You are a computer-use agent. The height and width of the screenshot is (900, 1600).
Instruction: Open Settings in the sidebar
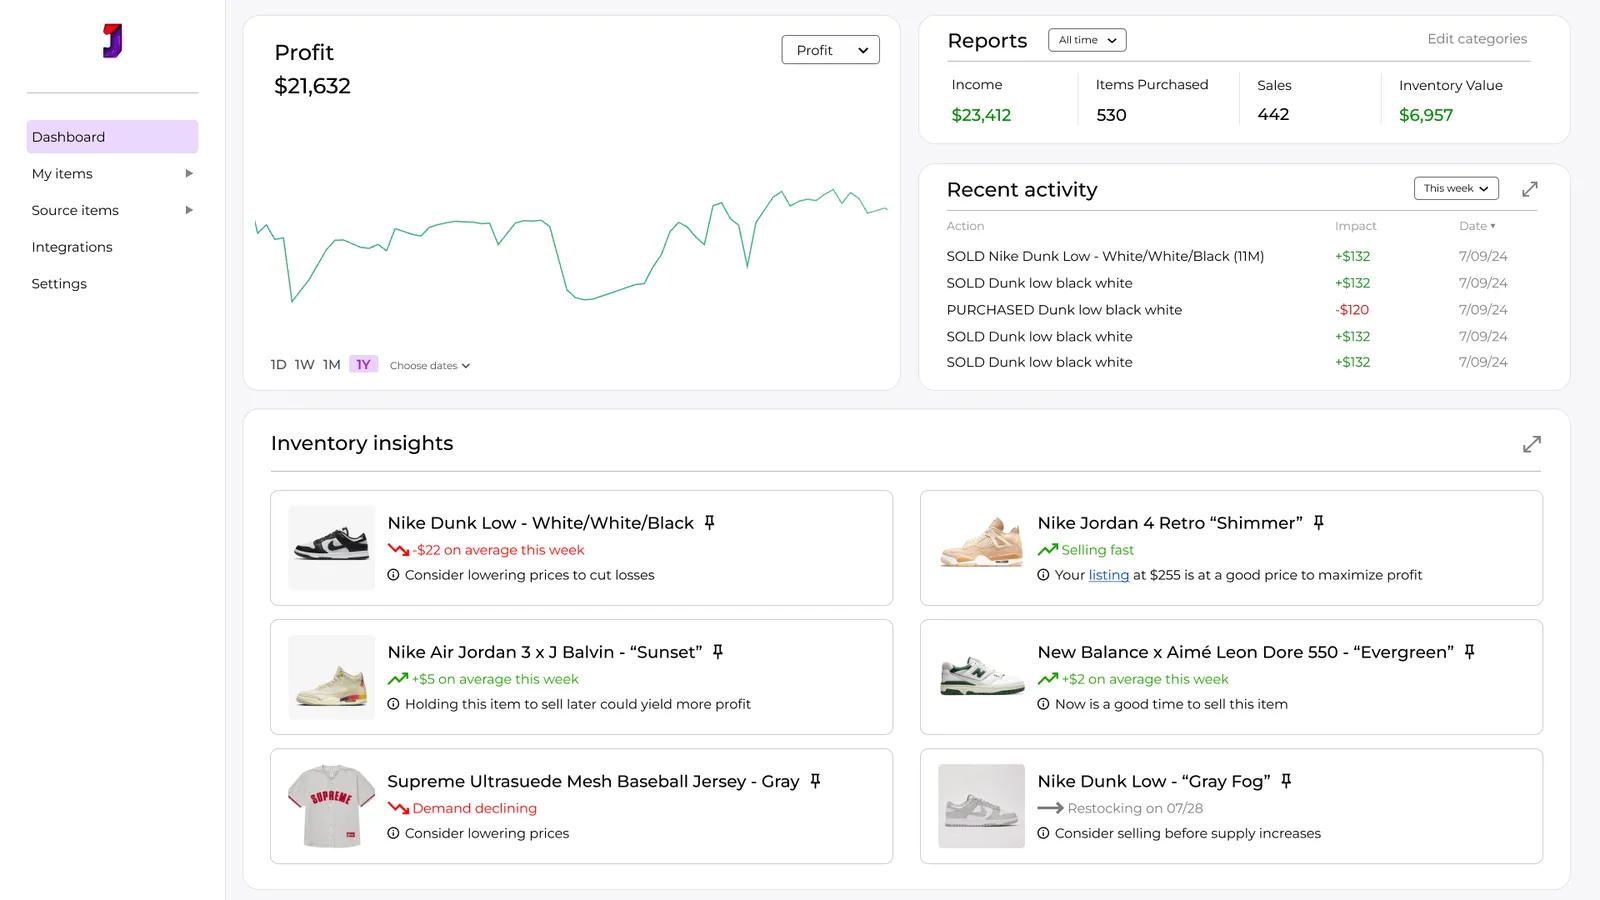pyautogui.click(x=59, y=284)
